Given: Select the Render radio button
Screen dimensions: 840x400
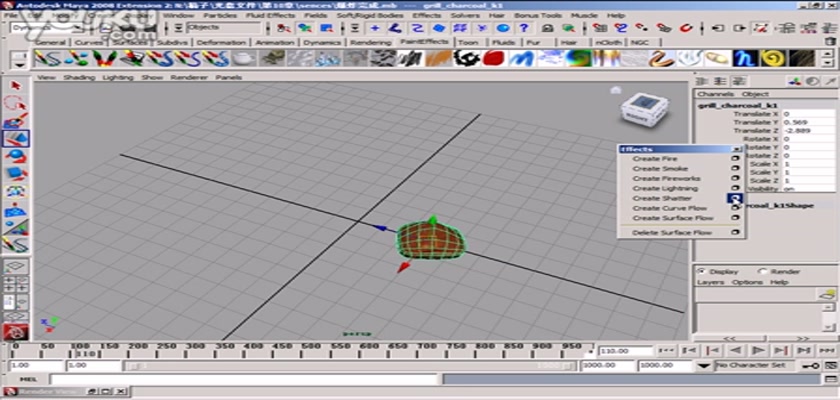Looking at the screenshot, I should 762,271.
